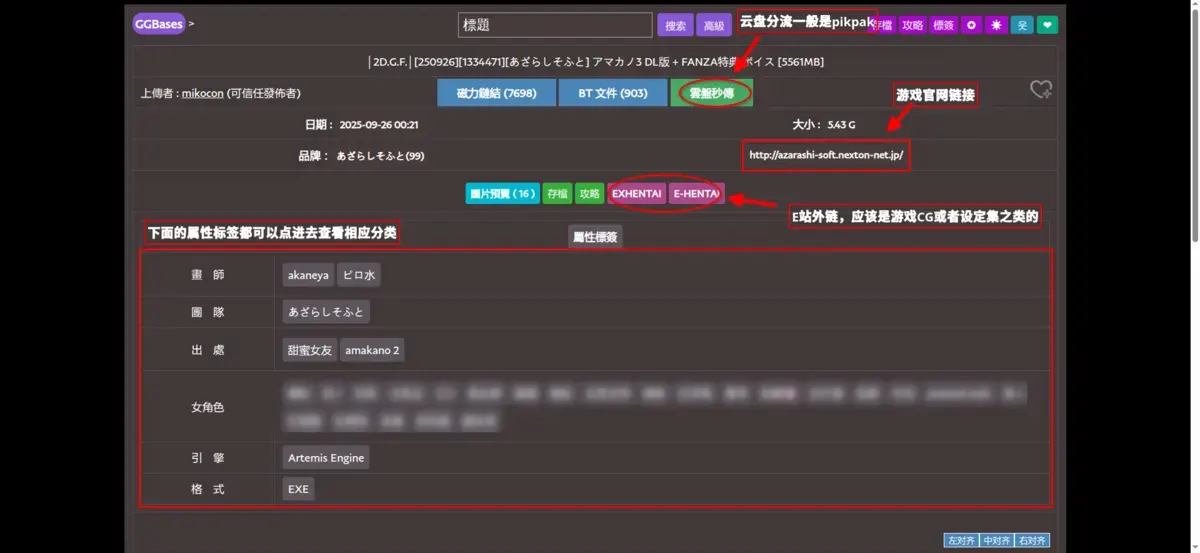The height and width of the screenshot is (553, 1200).
Task: Focus the 標題 search input field
Action: 555,25
